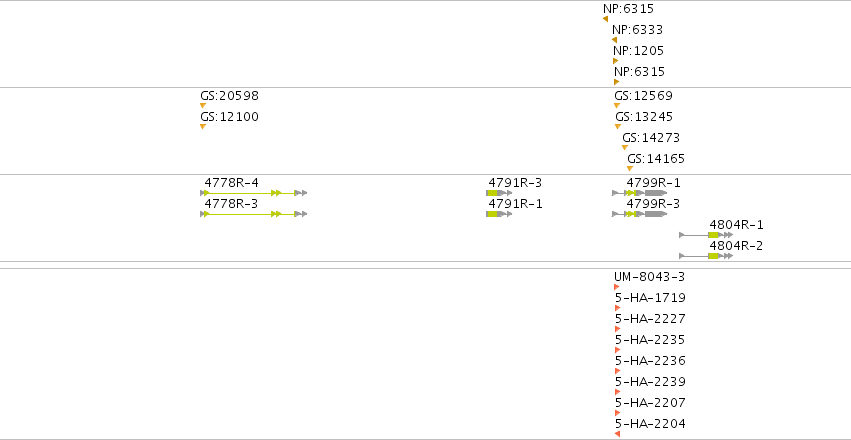Click the 5-HA-2239 label text
Viewport: 851px width, 440px height.
(650, 382)
